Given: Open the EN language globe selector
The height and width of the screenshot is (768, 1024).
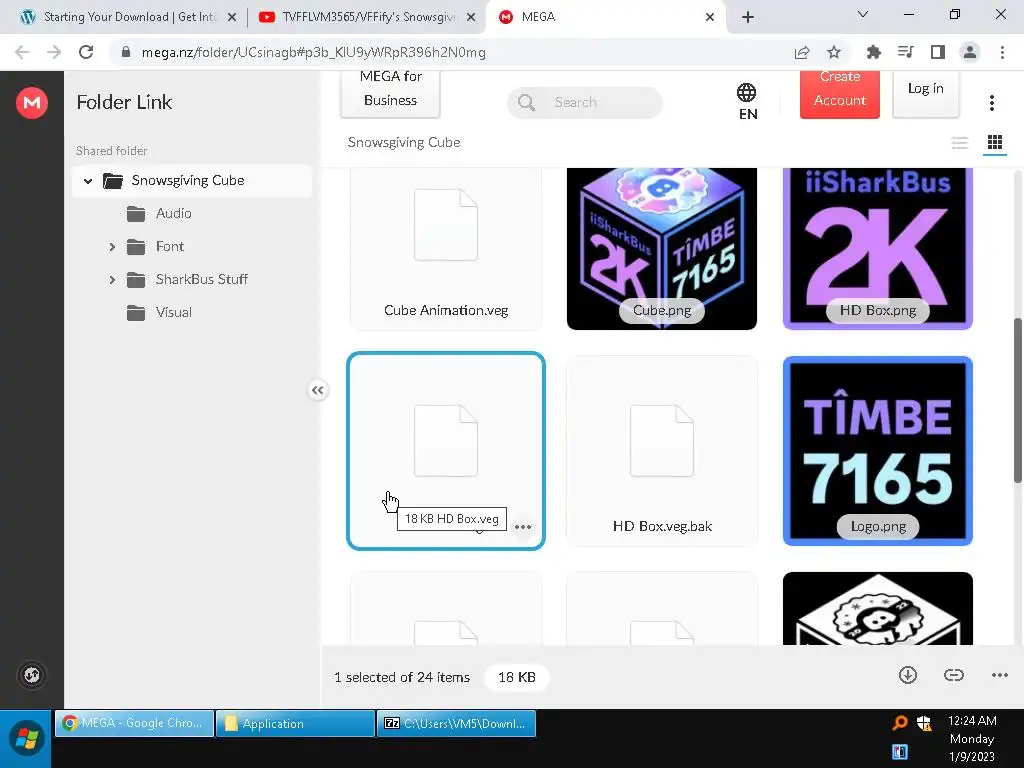Looking at the screenshot, I should coord(747,102).
